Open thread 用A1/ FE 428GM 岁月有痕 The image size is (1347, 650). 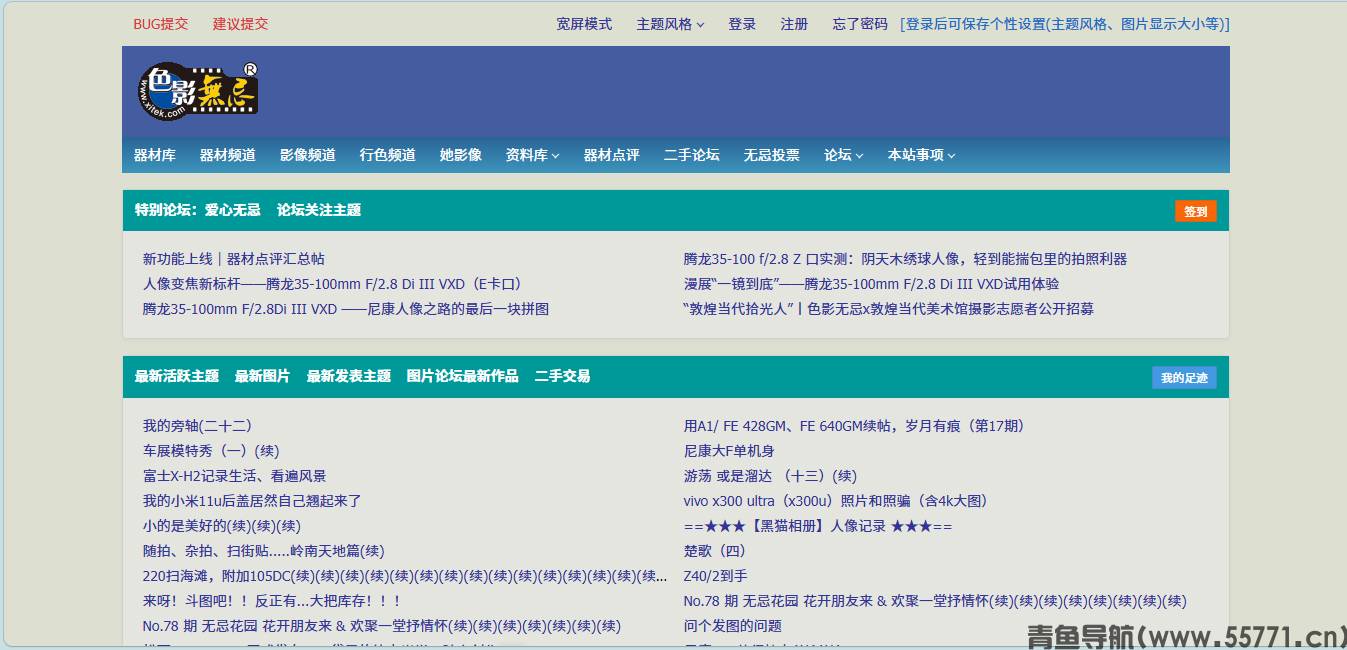point(854,426)
